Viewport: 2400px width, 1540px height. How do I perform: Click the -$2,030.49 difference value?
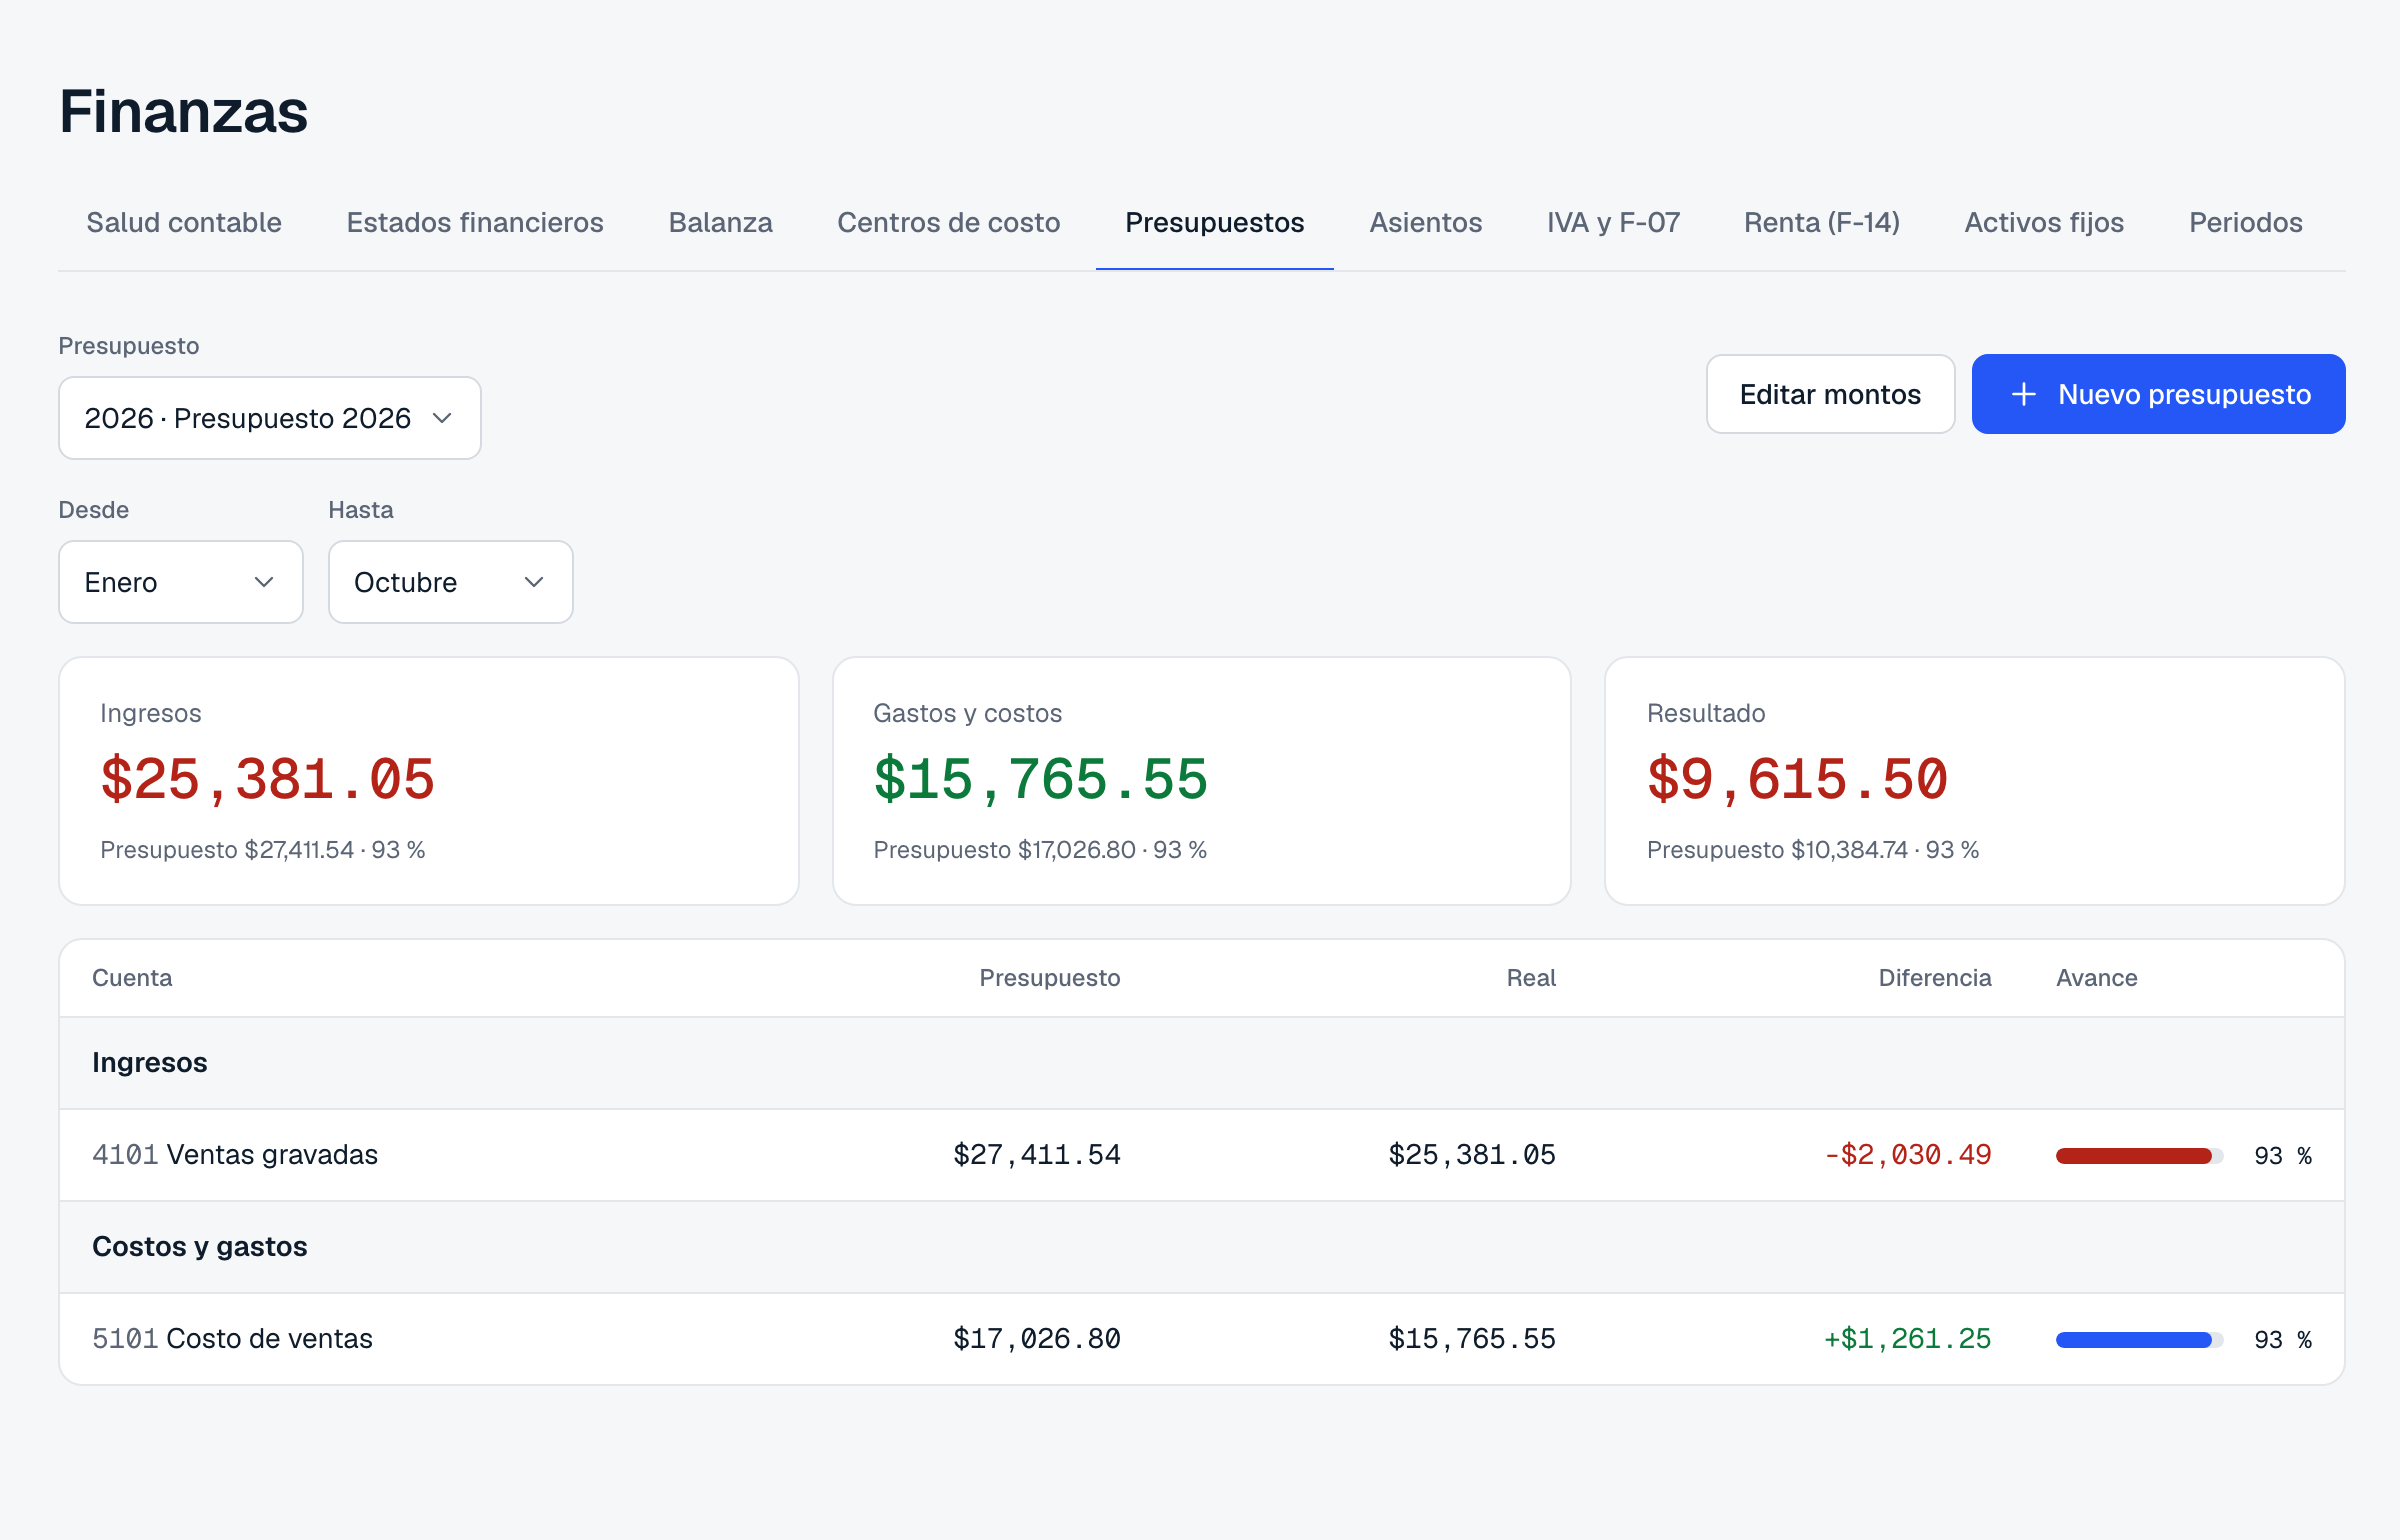(x=1907, y=1155)
